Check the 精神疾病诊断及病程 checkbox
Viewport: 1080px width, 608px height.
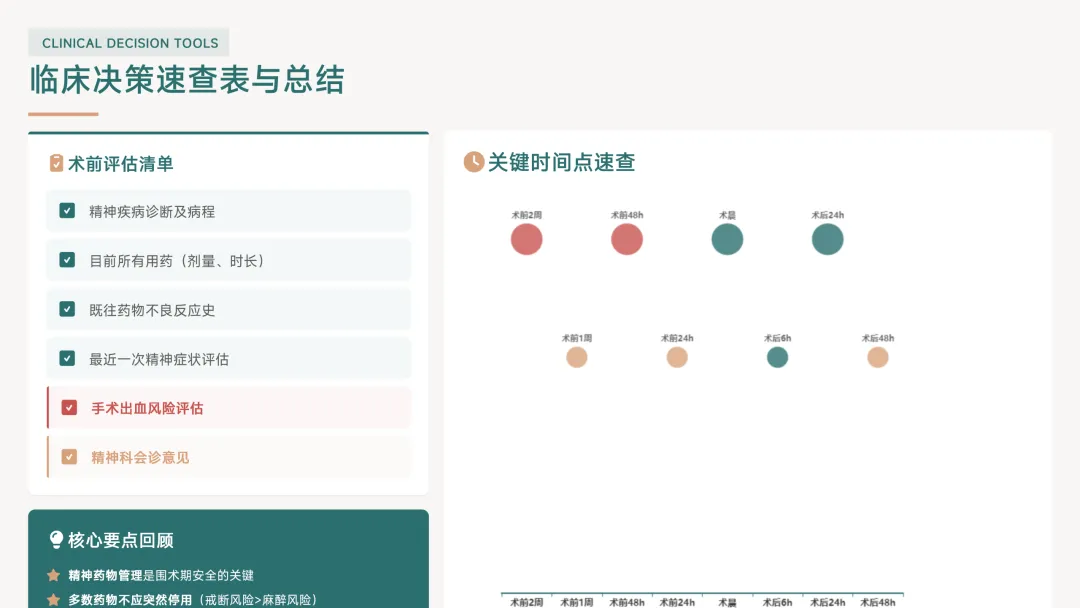tap(67, 211)
